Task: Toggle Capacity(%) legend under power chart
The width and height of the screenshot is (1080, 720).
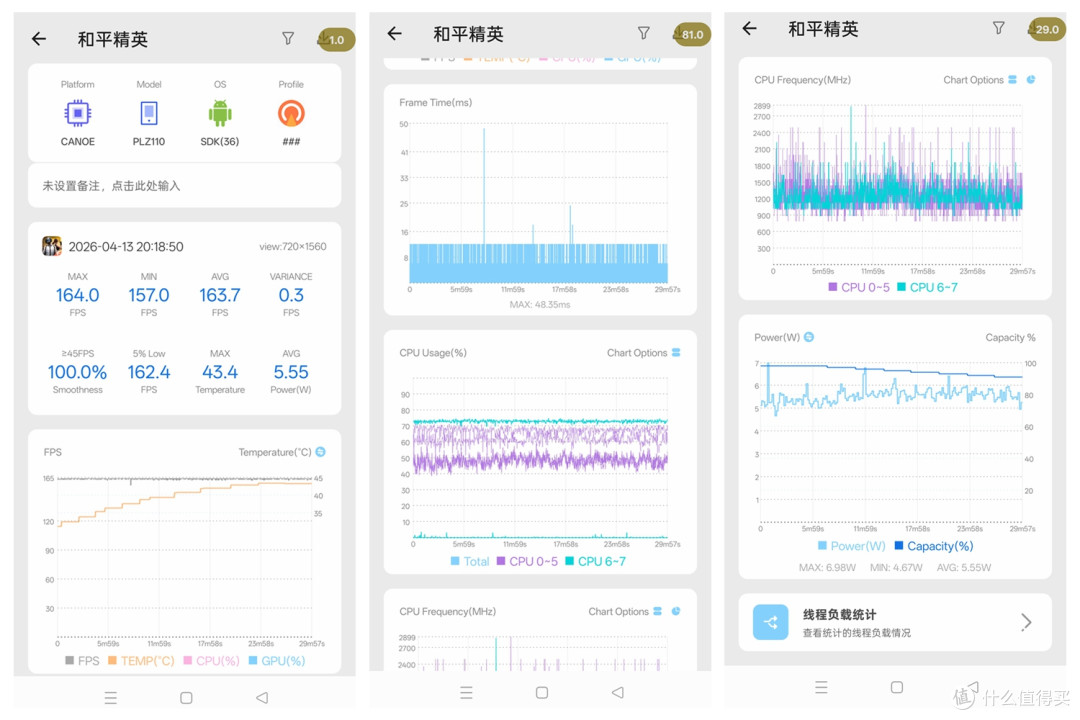Action: (x=933, y=546)
